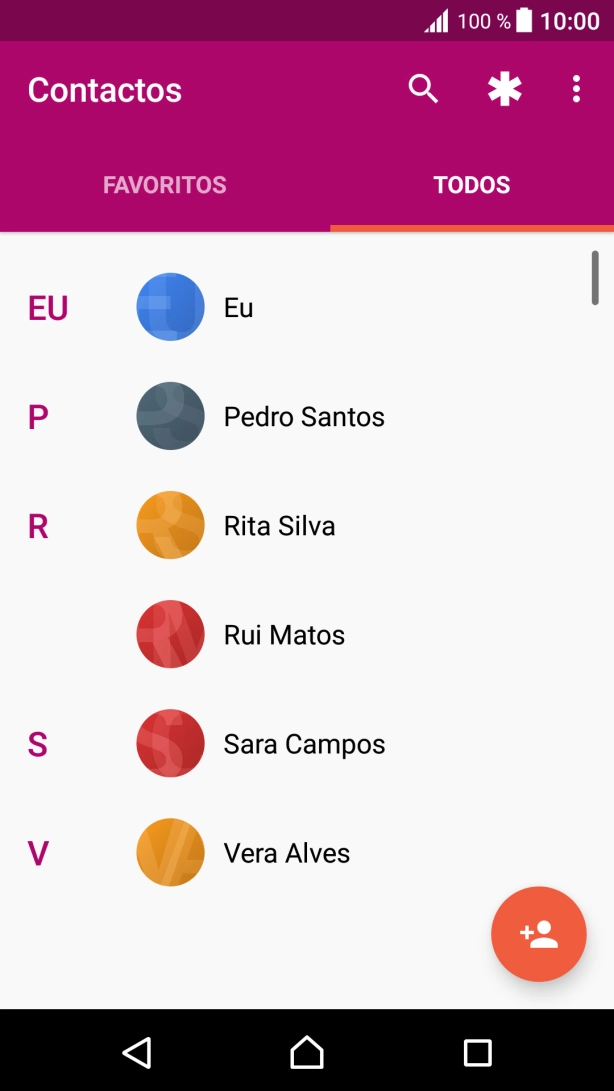
Task: Tap the Back navigation icon
Action: click(x=137, y=1052)
